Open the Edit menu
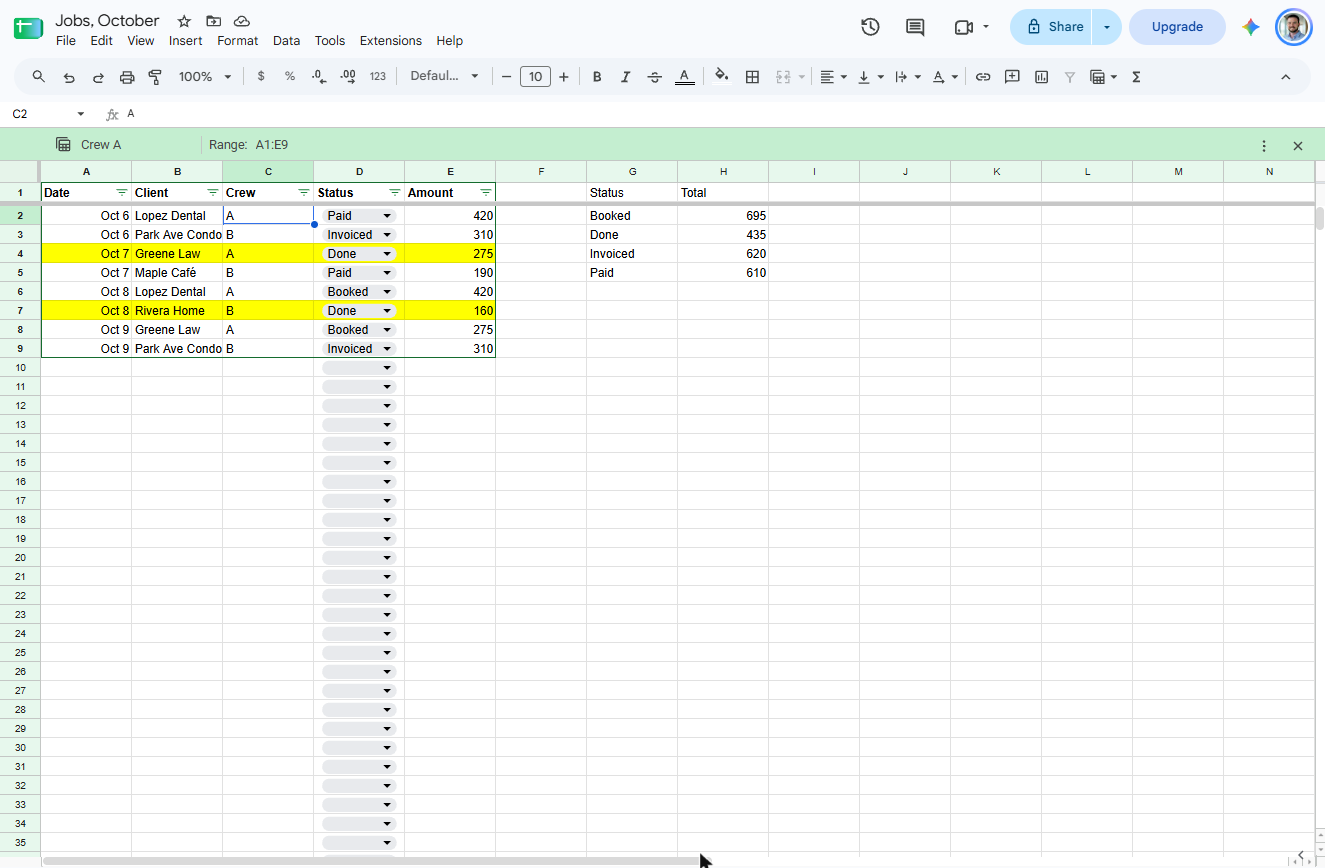Screen dimensions: 1325x868 [x=101, y=41]
